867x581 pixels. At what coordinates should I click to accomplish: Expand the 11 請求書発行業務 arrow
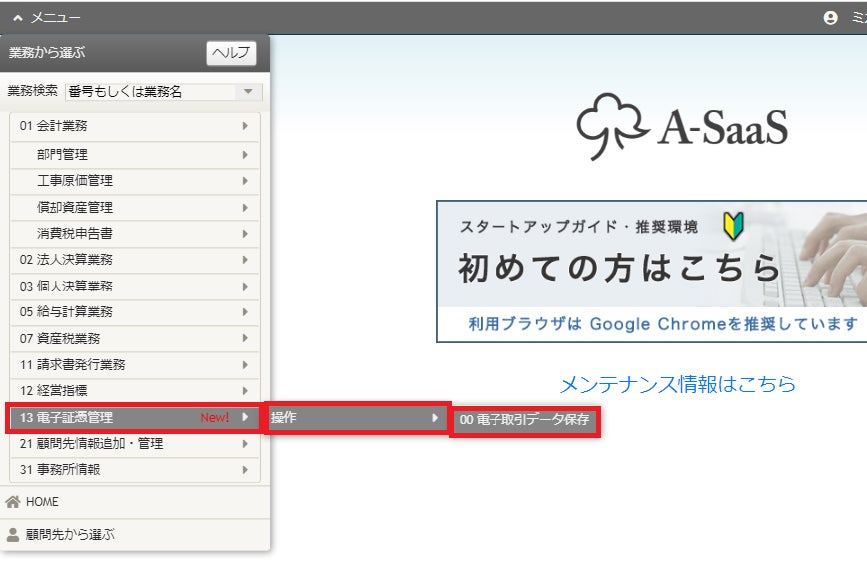[245, 365]
